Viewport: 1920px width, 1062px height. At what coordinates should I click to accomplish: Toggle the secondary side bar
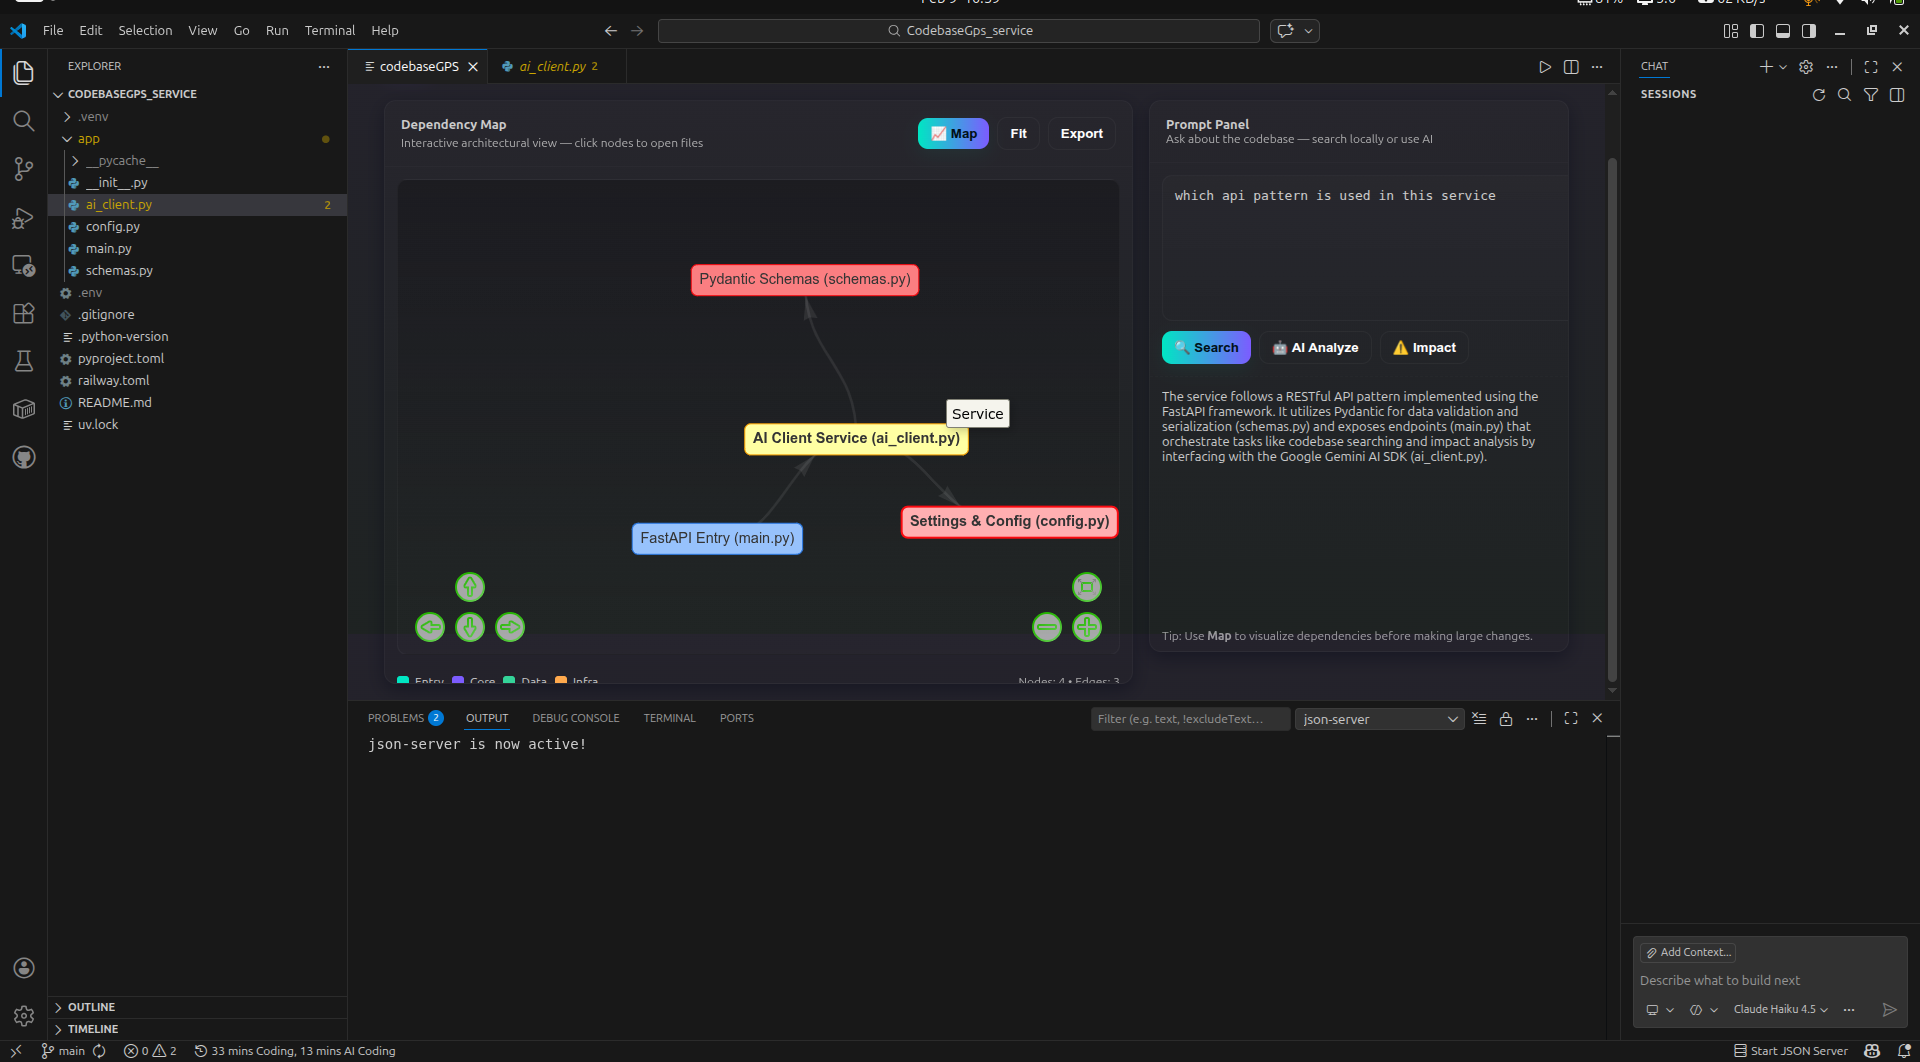(1809, 31)
